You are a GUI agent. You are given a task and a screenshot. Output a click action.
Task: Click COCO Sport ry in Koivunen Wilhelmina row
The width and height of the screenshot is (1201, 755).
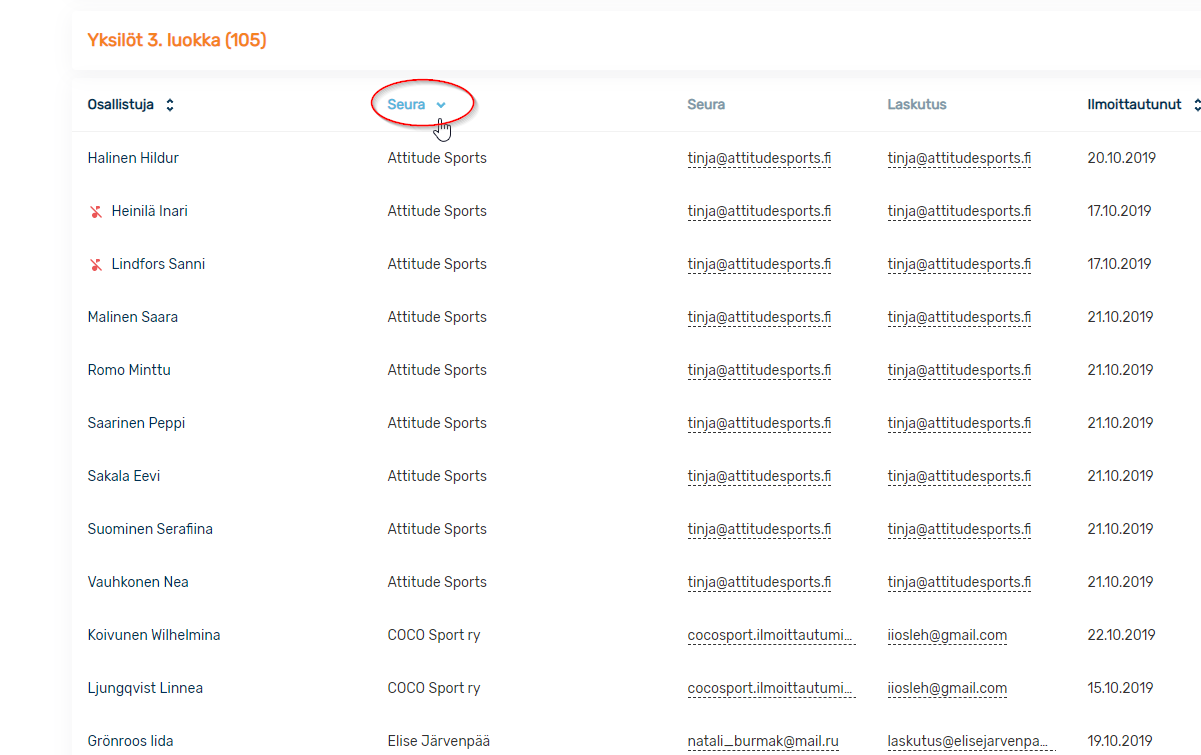coord(434,635)
